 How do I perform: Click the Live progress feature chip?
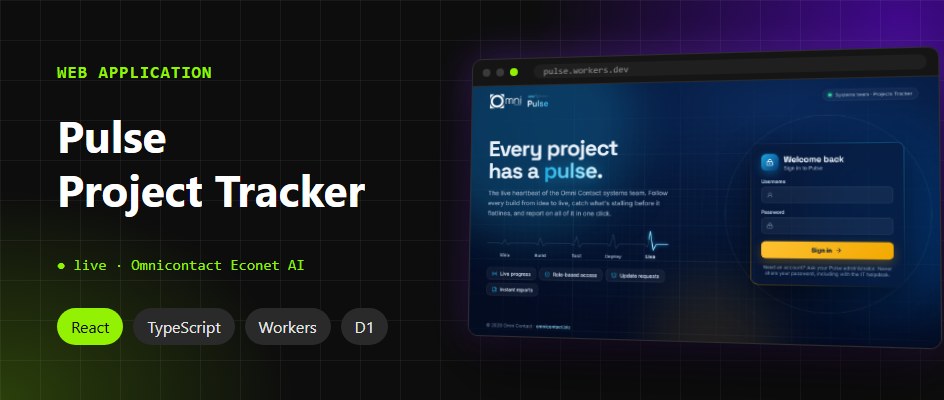(x=511, y=274)
